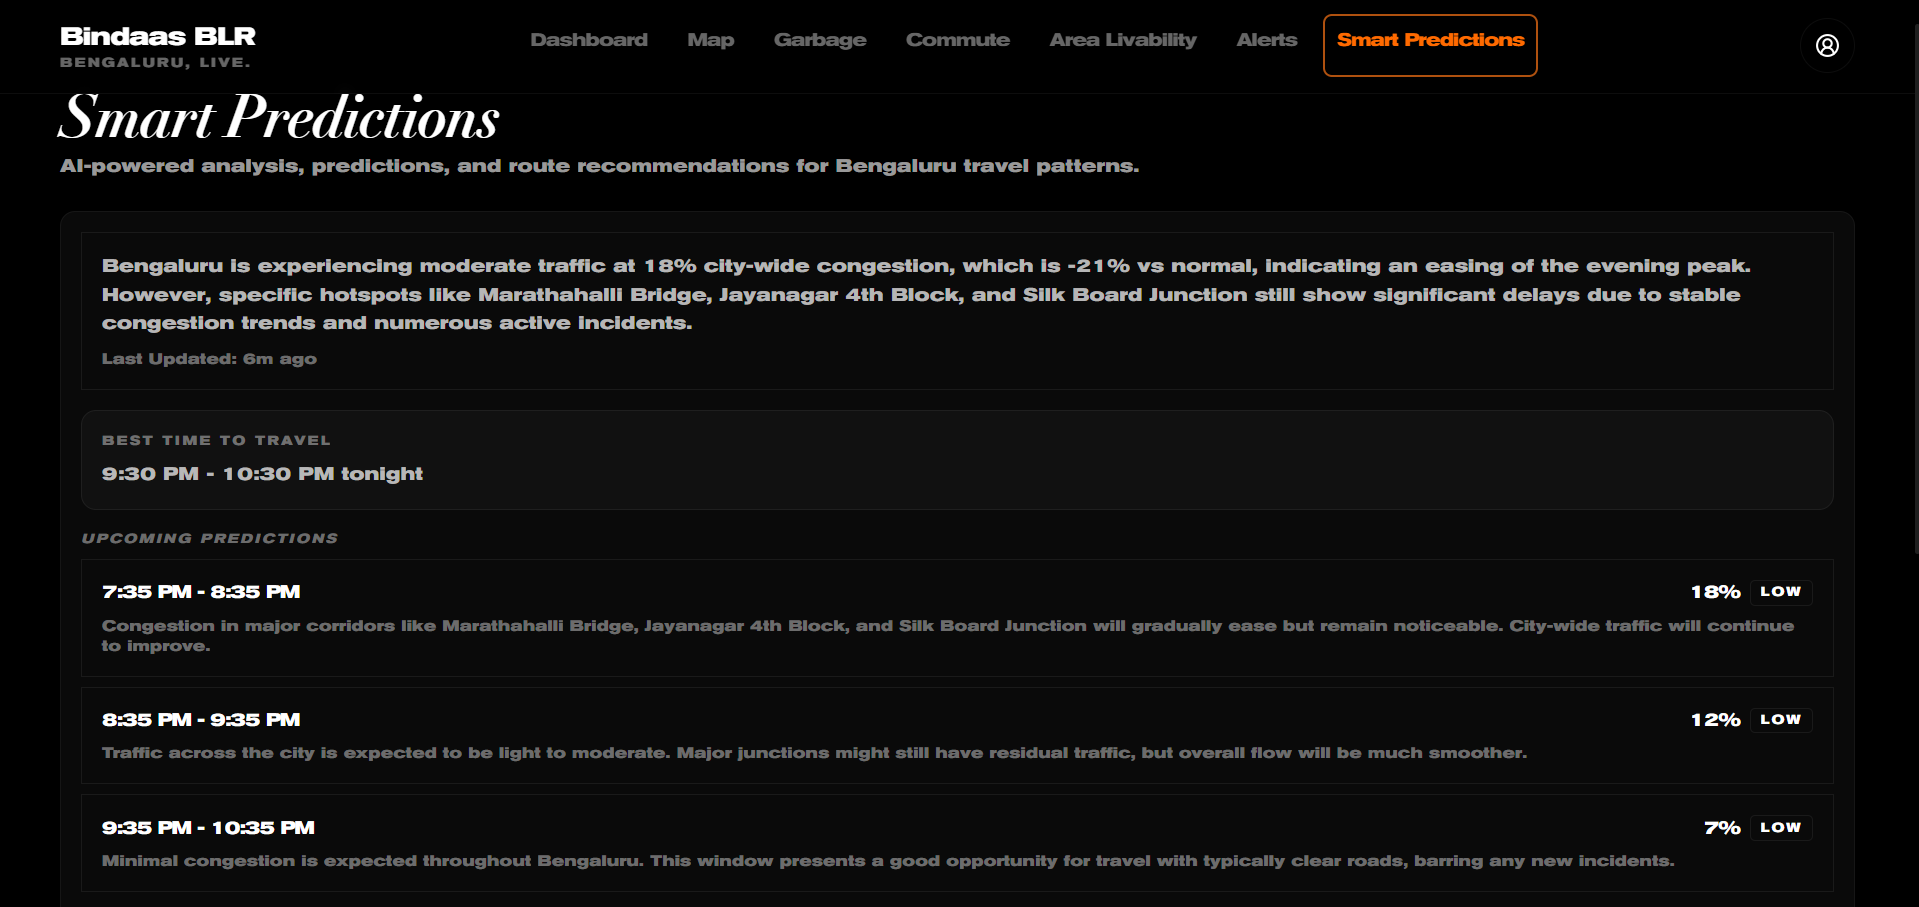Click the 7% congestion value
This screenshot has width=1919, height=907.
tap(1722, 828)
